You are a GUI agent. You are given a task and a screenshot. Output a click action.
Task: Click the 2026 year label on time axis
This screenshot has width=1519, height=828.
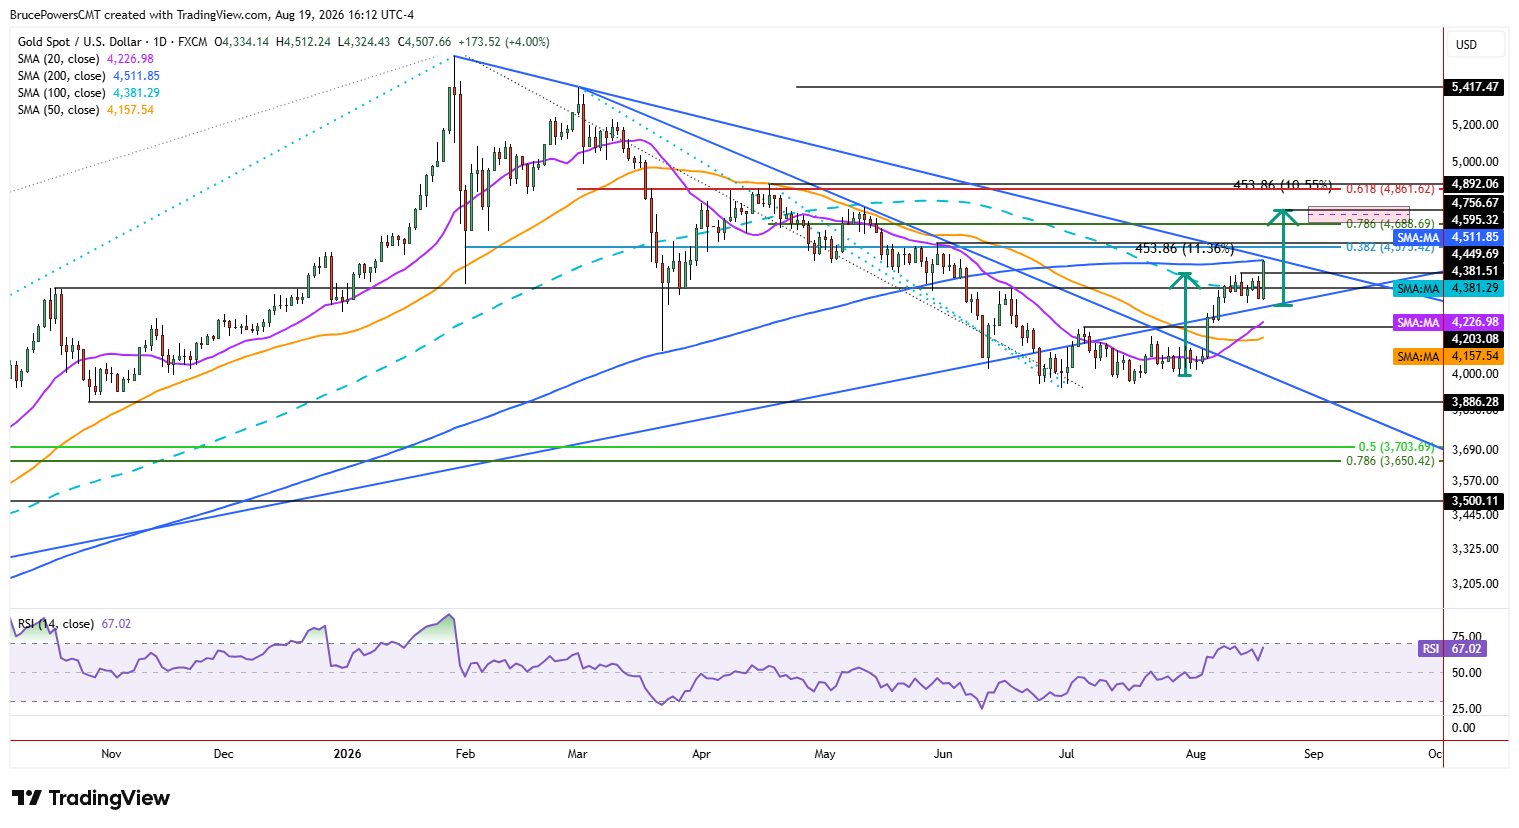pyautogui.click(x=348, y=754)
